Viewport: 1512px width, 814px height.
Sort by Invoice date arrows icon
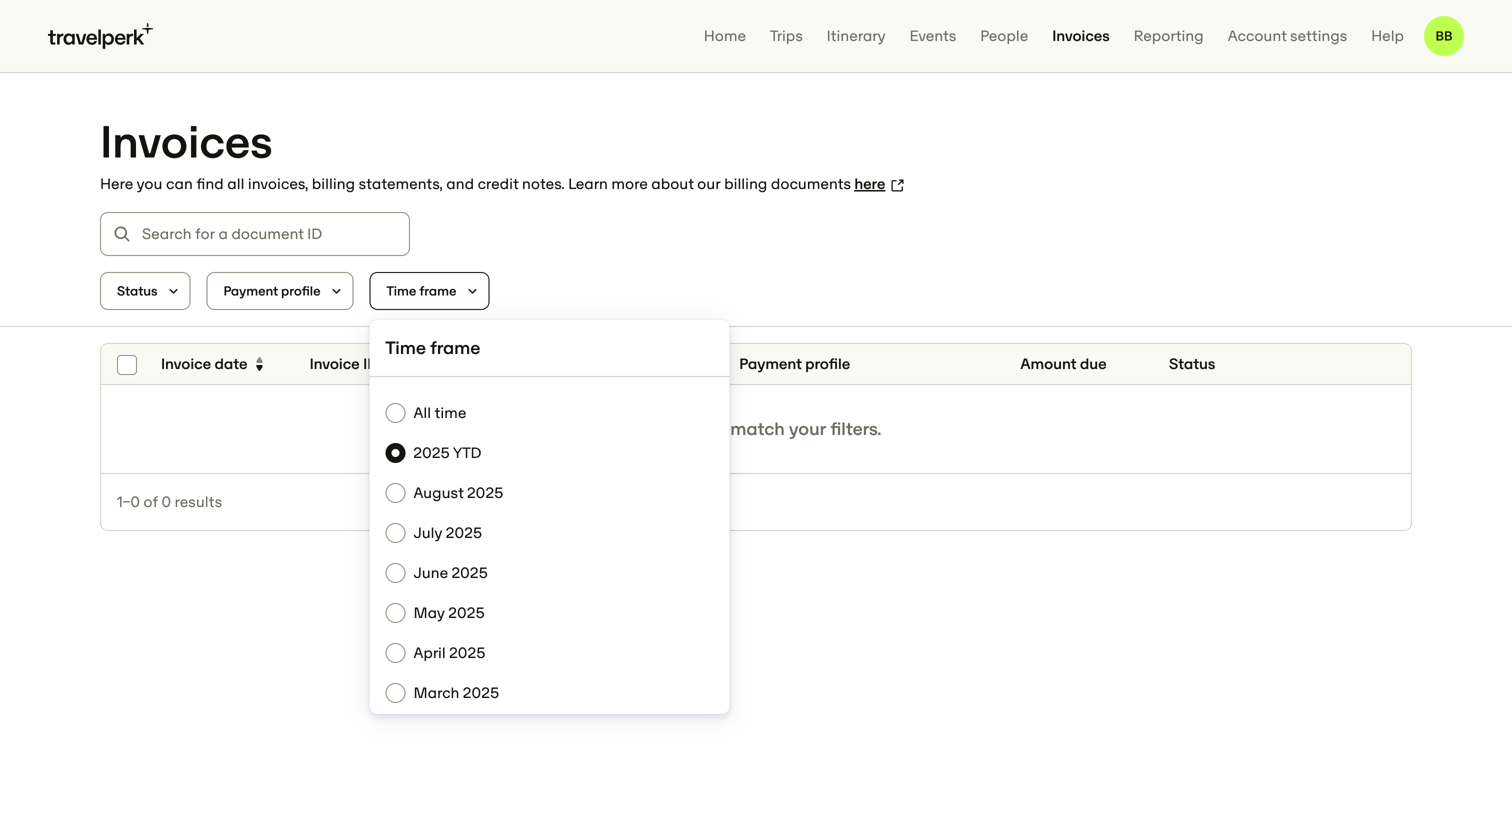point(259,365)
